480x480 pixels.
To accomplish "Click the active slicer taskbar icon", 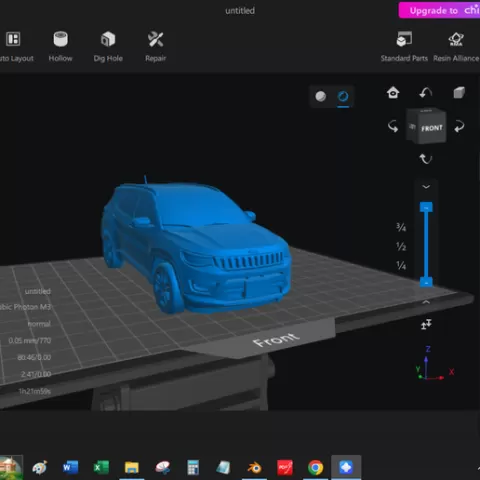I will click(x=346, y=467).
